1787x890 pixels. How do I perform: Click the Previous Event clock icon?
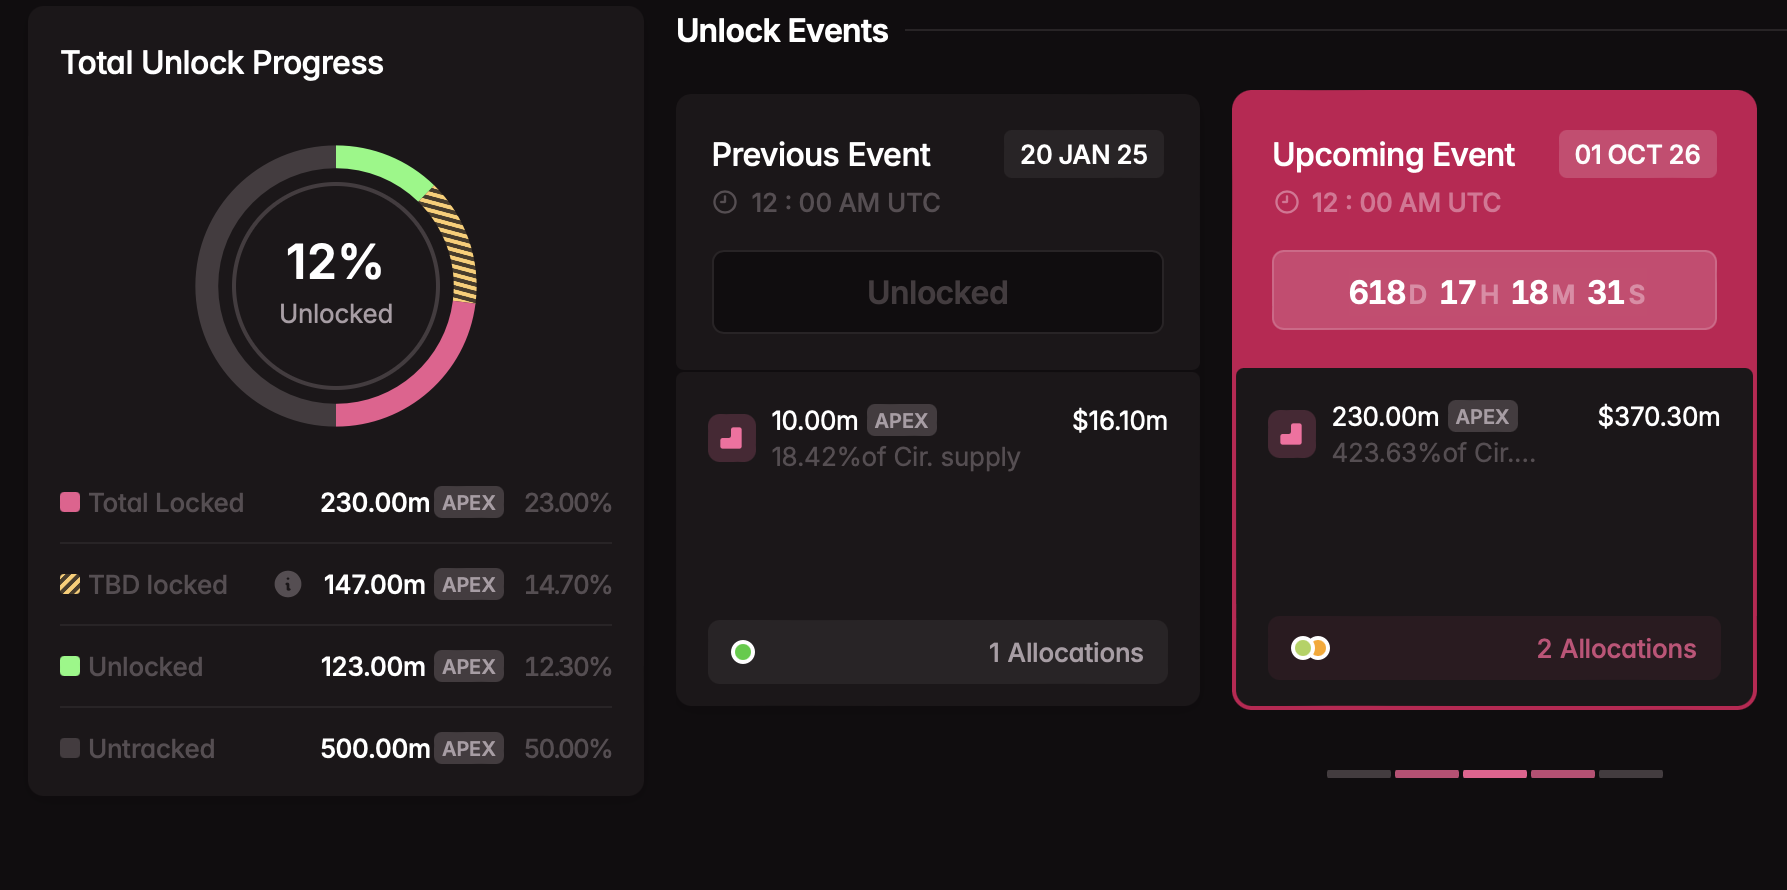click(x=725, y=203)
